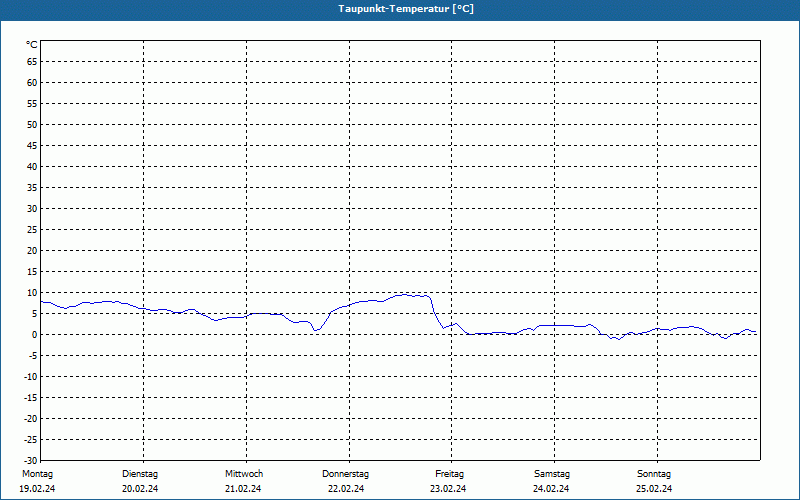Click the date '23.02.24'

click(448, 489)
